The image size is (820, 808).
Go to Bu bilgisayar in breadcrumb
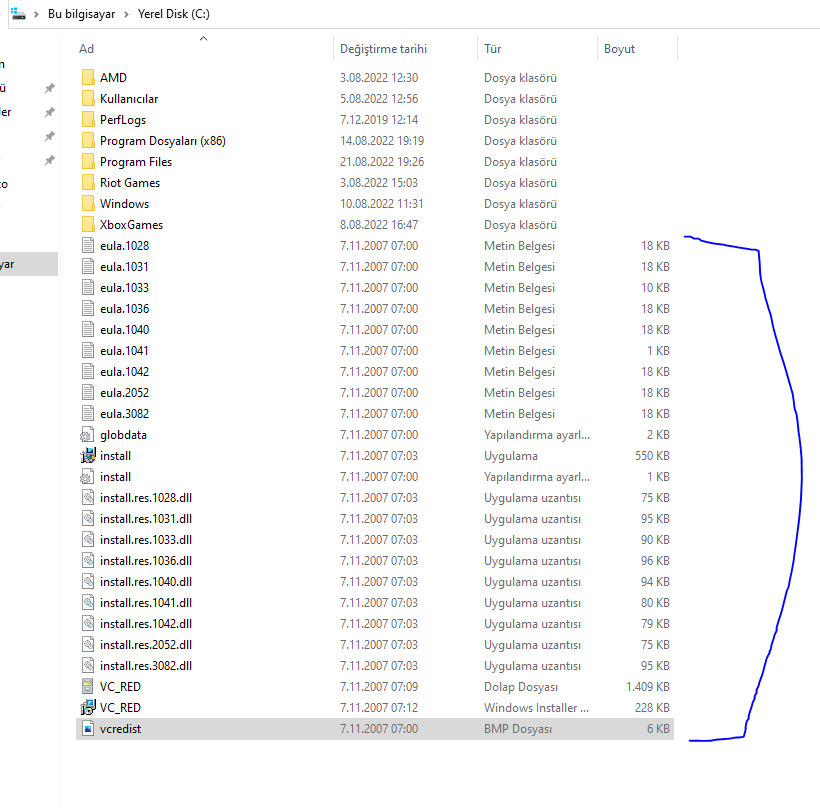82,14
